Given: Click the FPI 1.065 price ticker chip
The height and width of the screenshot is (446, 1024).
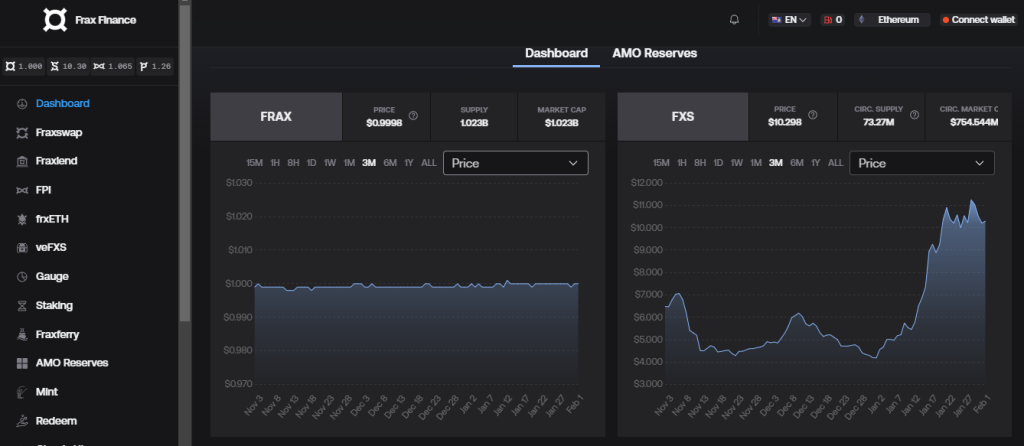Looking at the screenshot, I should pyautogui.click(x=112, y=66).
